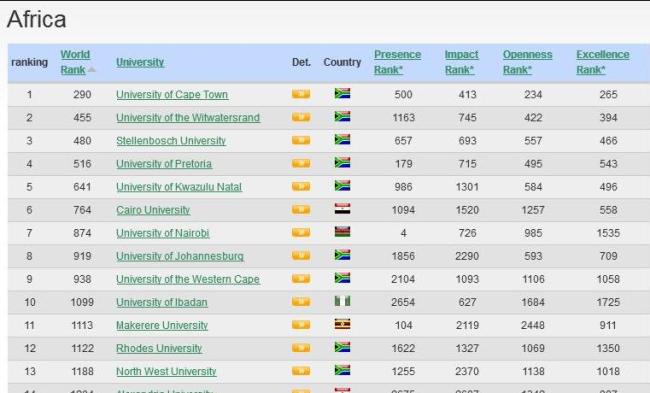650x393 pixels.
Task: Sort table by Impact Rank header
Action: coord(461,62)
